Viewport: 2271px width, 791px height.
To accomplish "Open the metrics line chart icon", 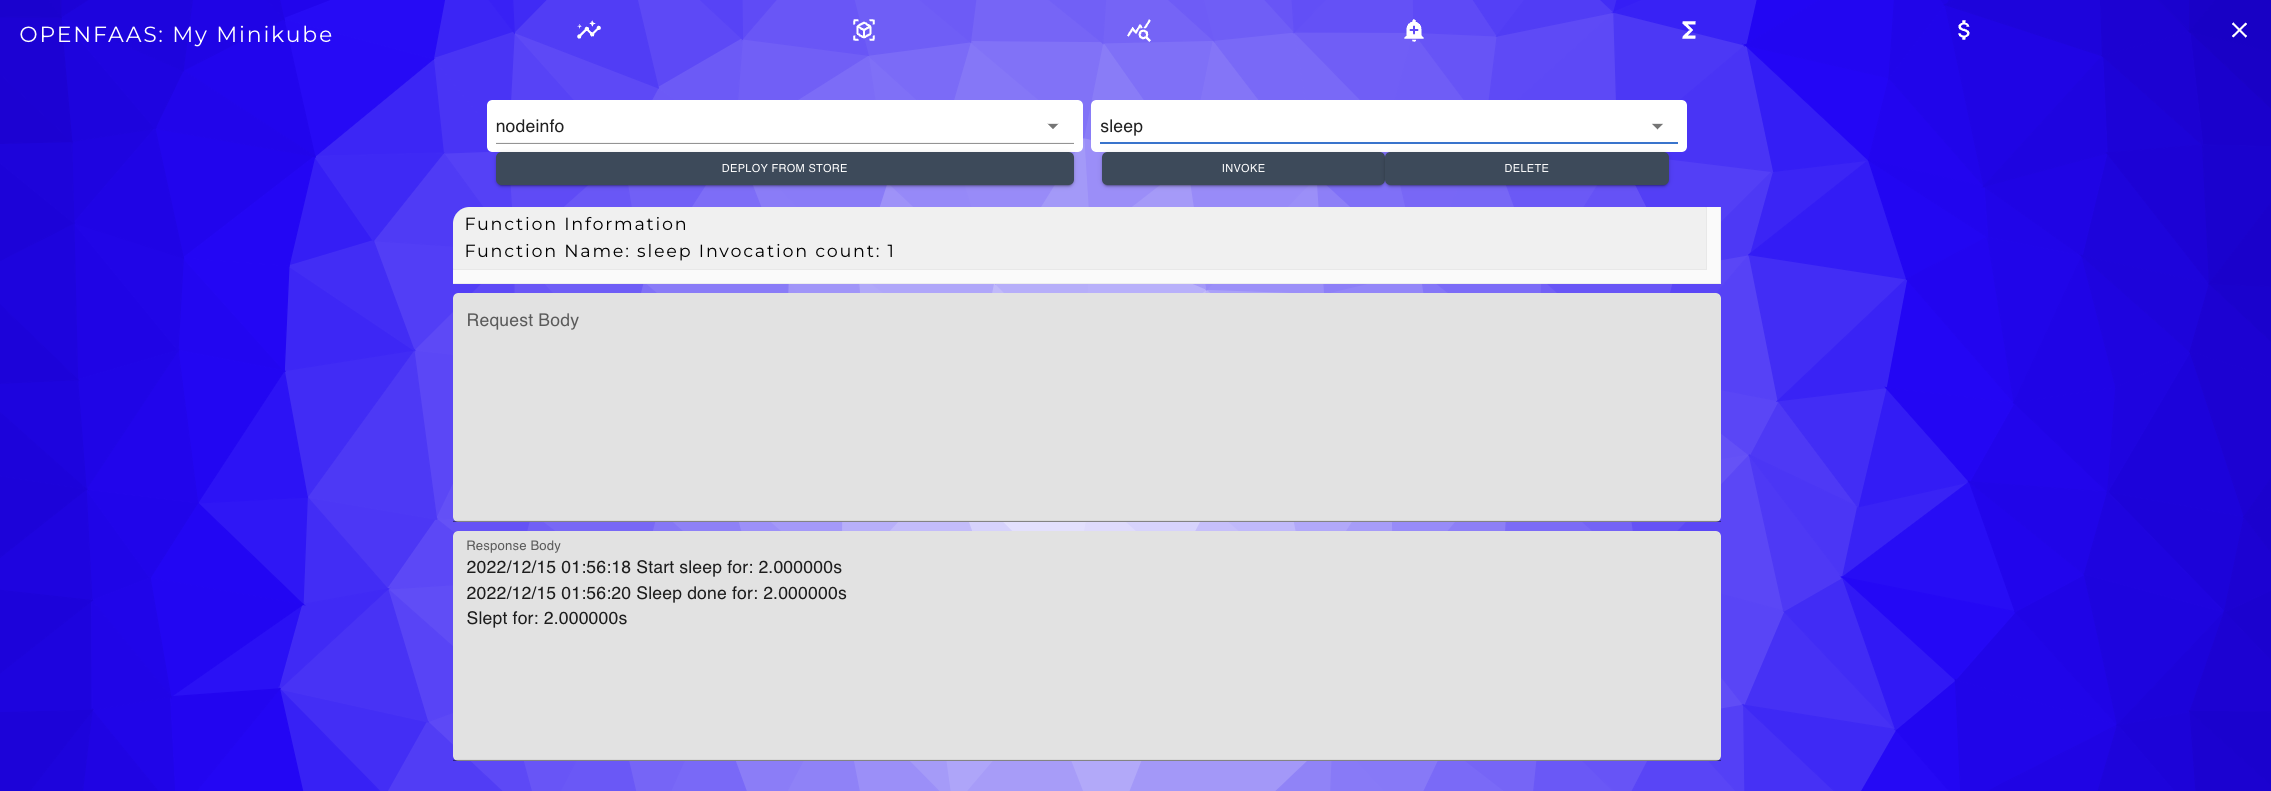I will pyautogui.click(x=589, y=30).
